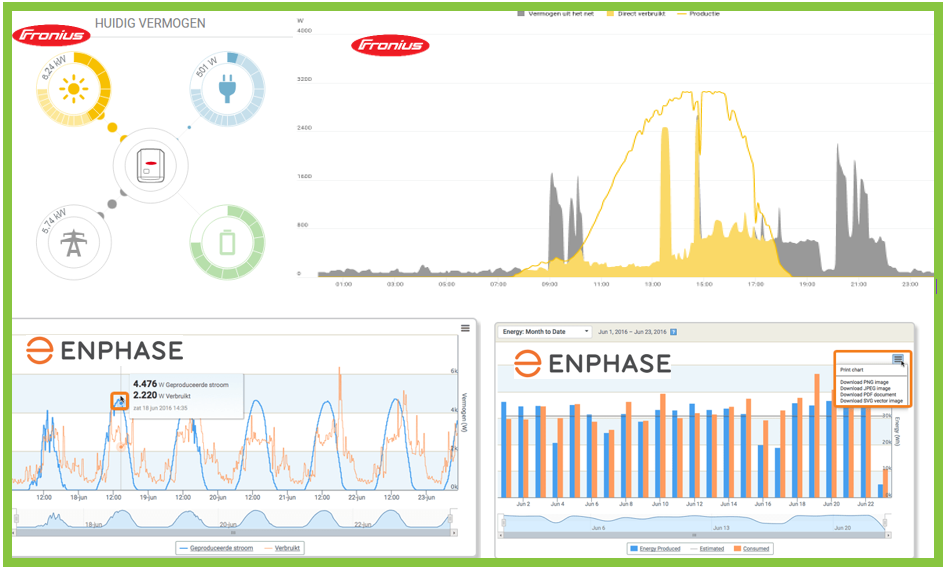Click 'Jun 13' label in energy navigator

tap(721, 528)
